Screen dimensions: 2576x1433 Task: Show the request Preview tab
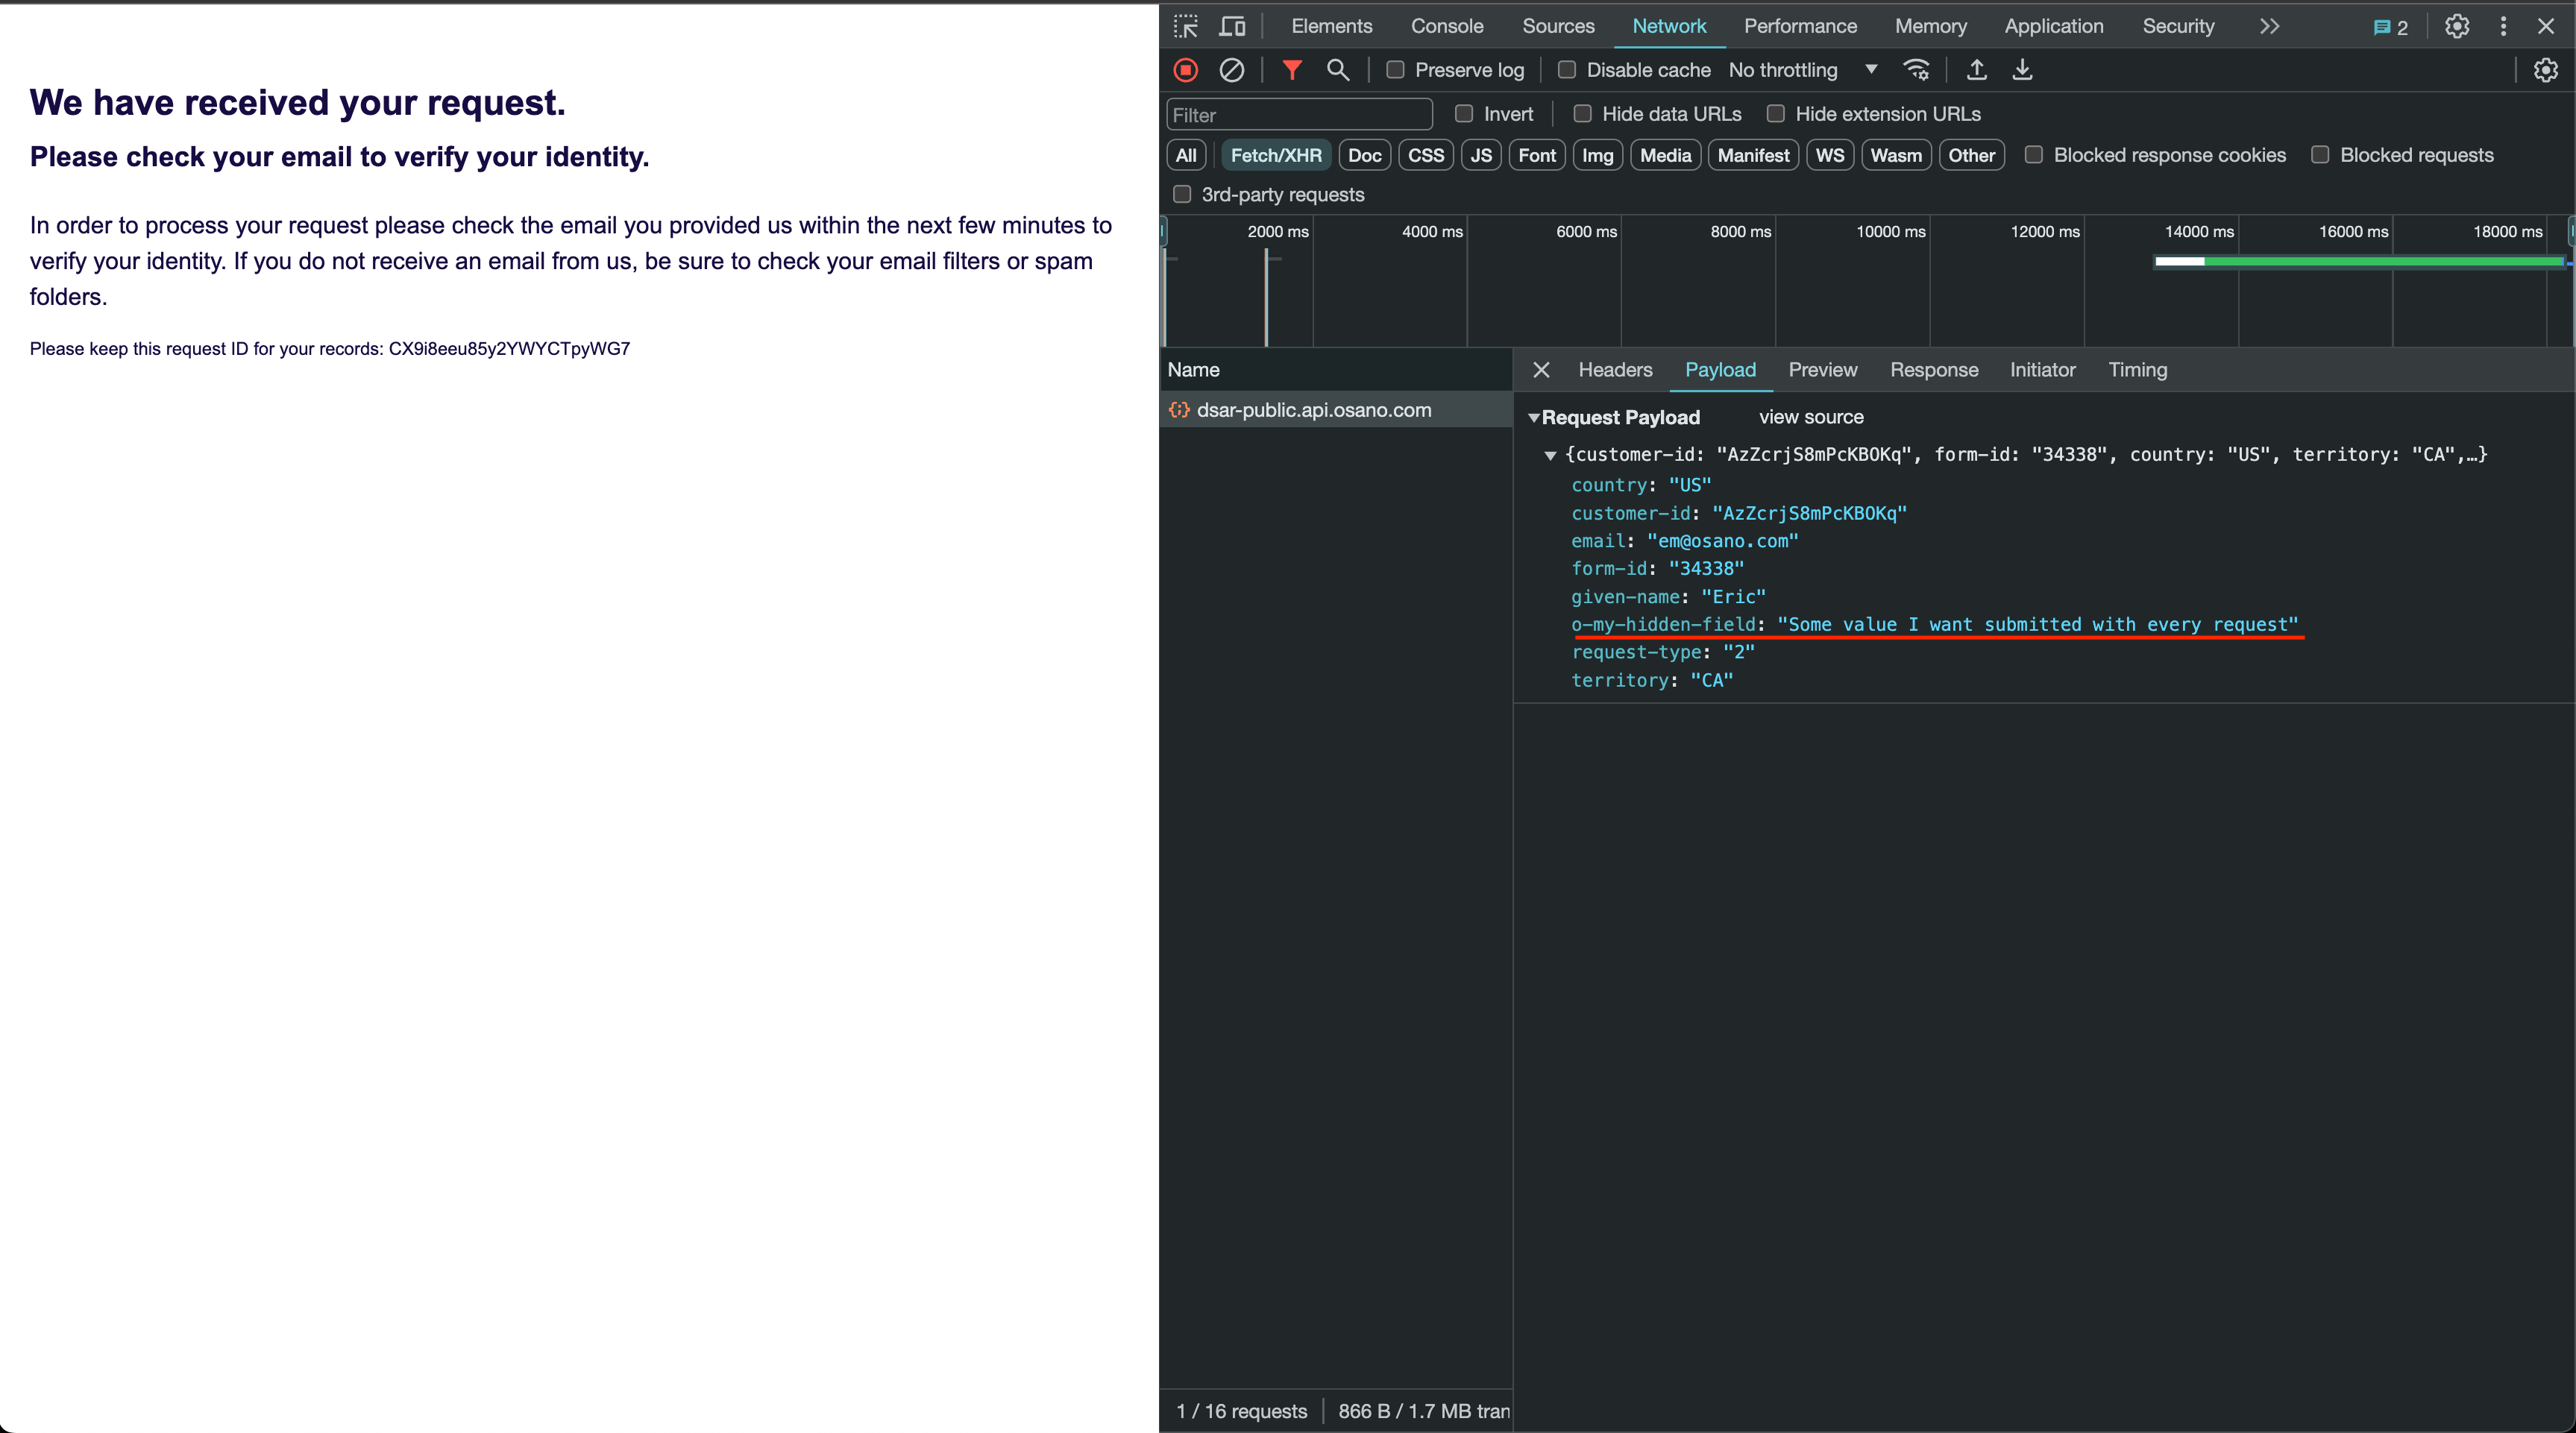click(1822, 370)
